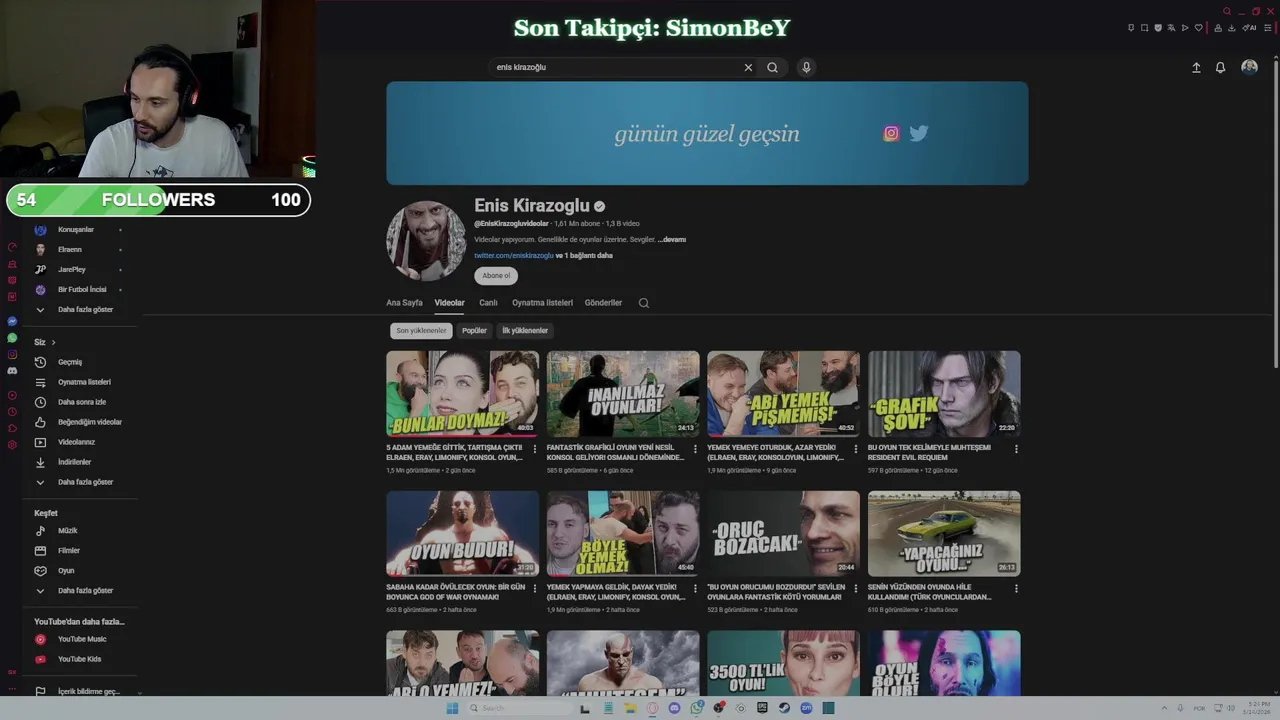Open Messenger in browser sidebar
The height and width of the screenshot is (720, 1280).
[12, 321]
